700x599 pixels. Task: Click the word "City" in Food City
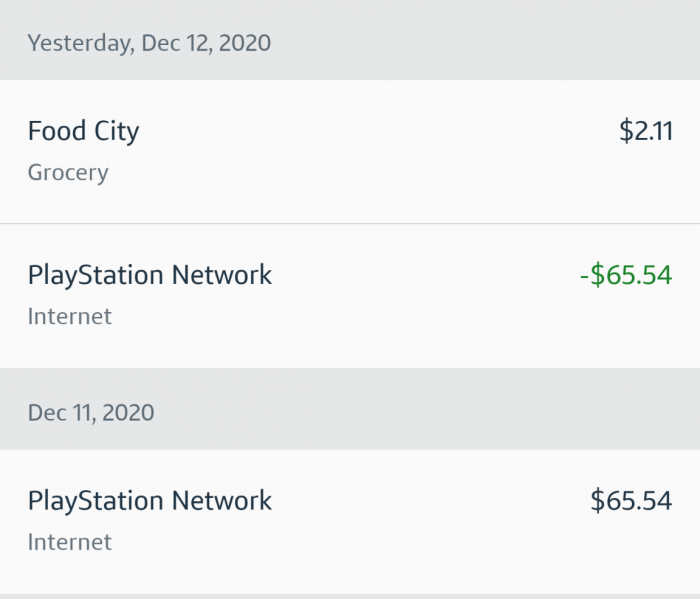tap(113, 131)
